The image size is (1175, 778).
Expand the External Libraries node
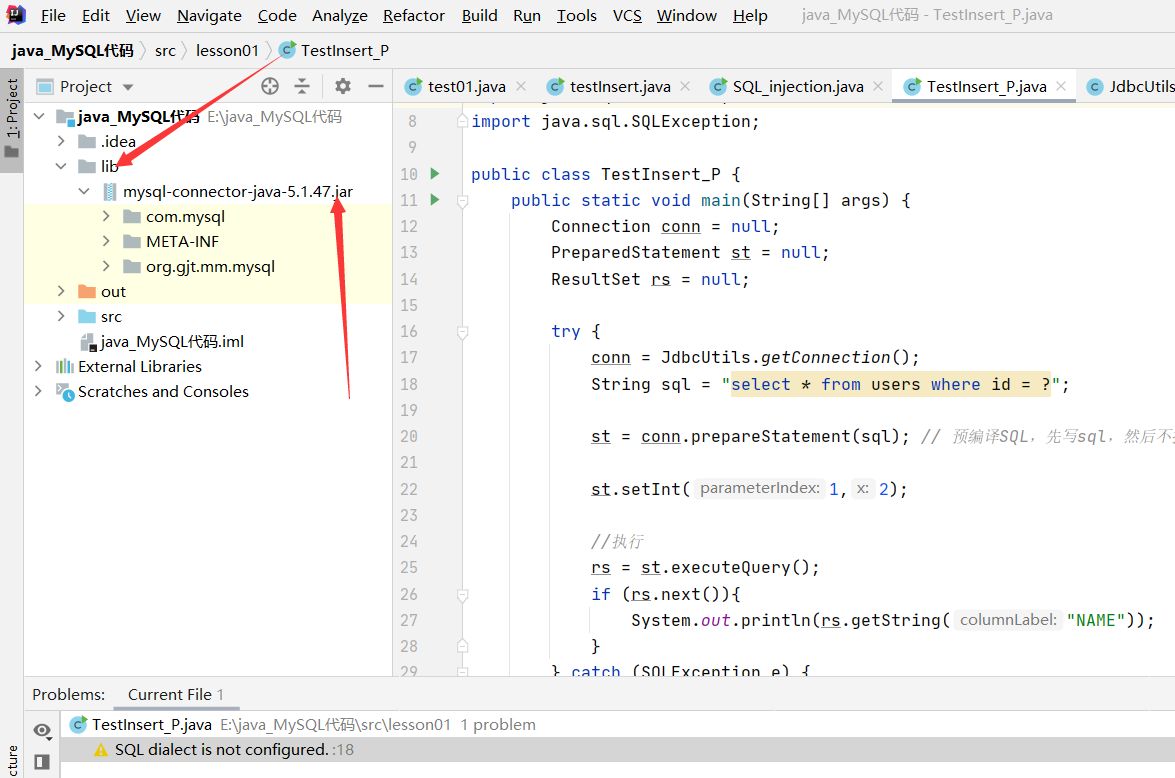(x=37, y=367)
